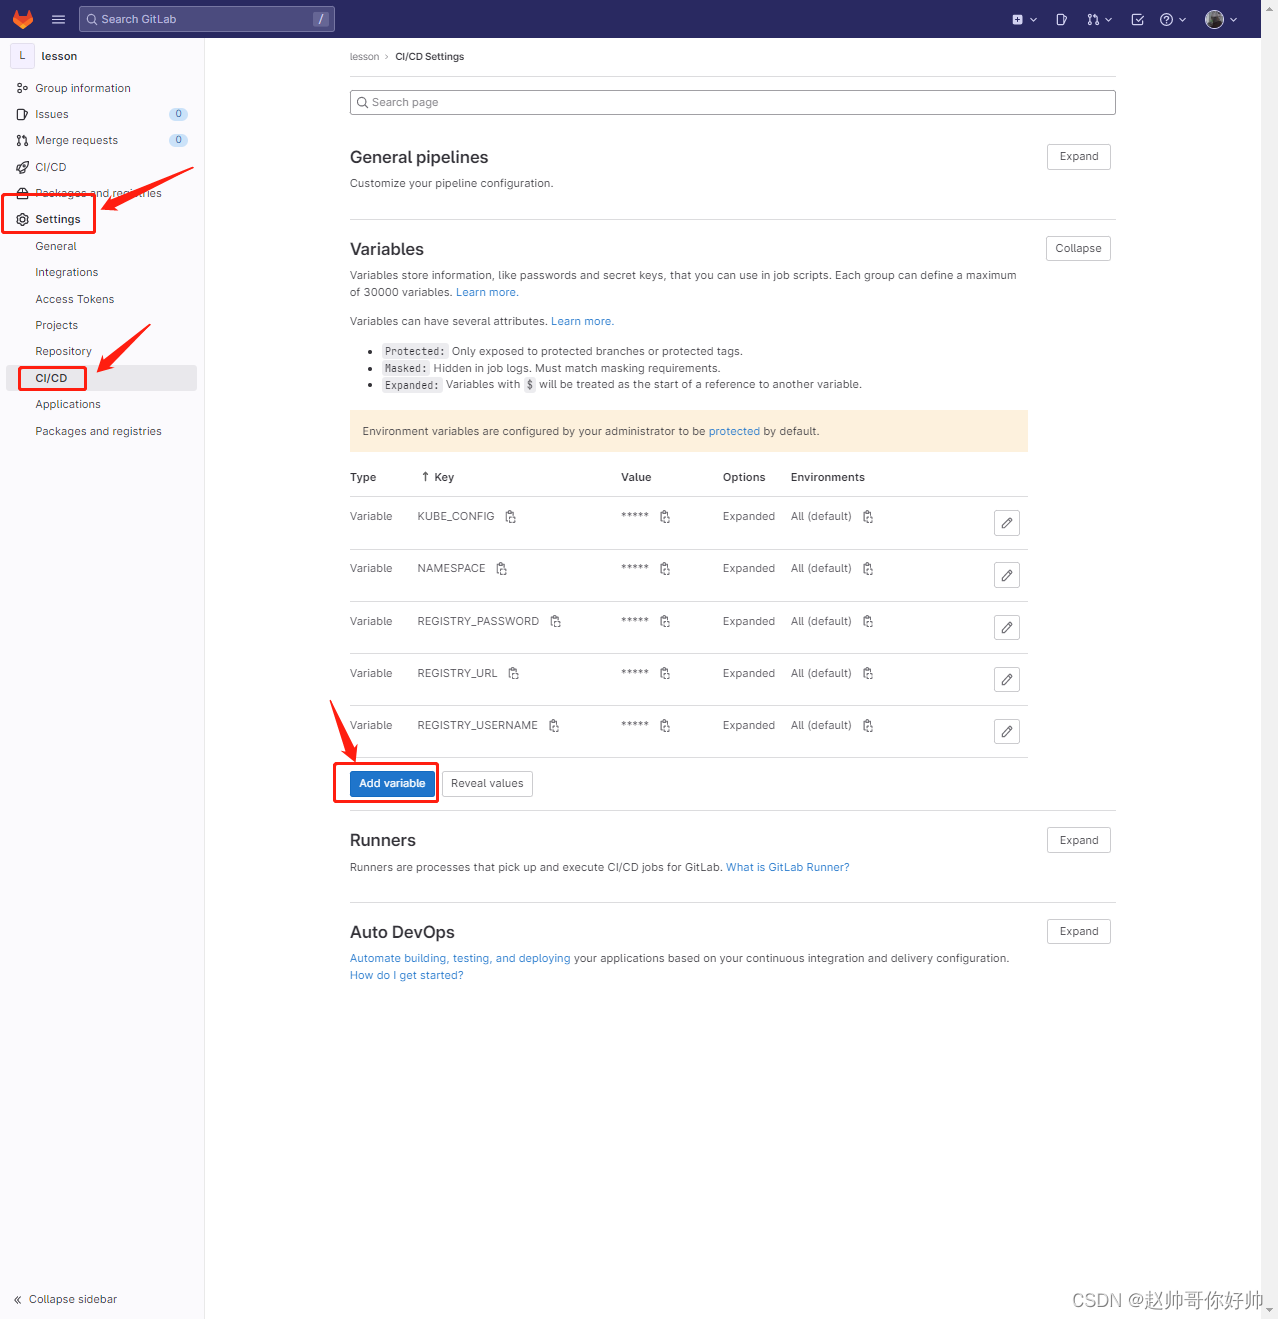Edit the NAMESPACE variable
The image size is (1278, 1319).
tap(1007, 575)
